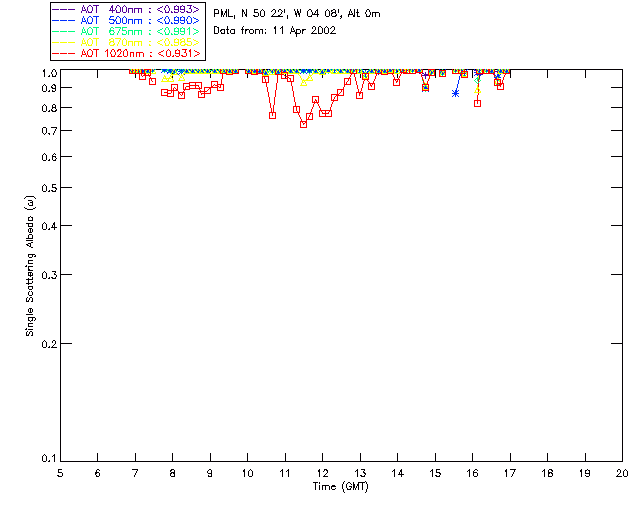Click the x-axis value 12
Screen dimensions: 640x512
click(322, 473)
